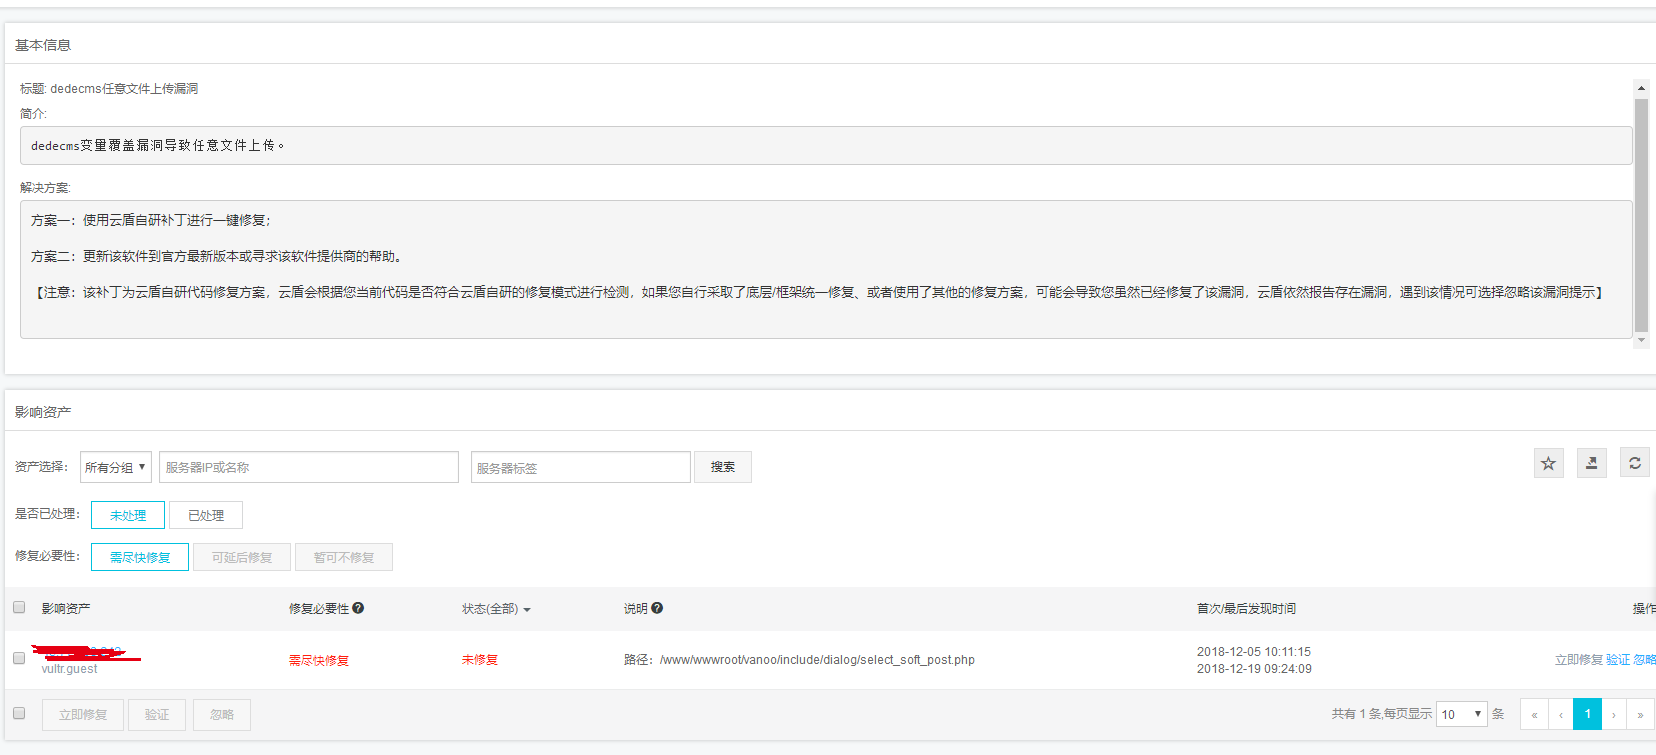Viewport: 1656px width, 755px height.
Task: Click the basic info panel vertical scrollbar
Action: [x=1641, y=214]
